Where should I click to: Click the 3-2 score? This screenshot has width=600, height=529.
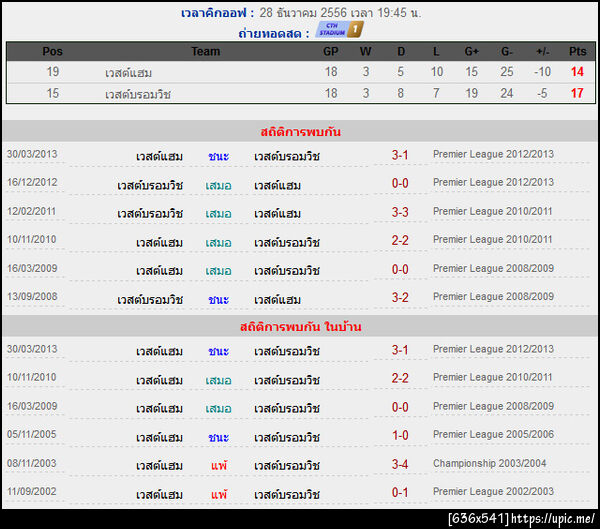pos(400,297)
